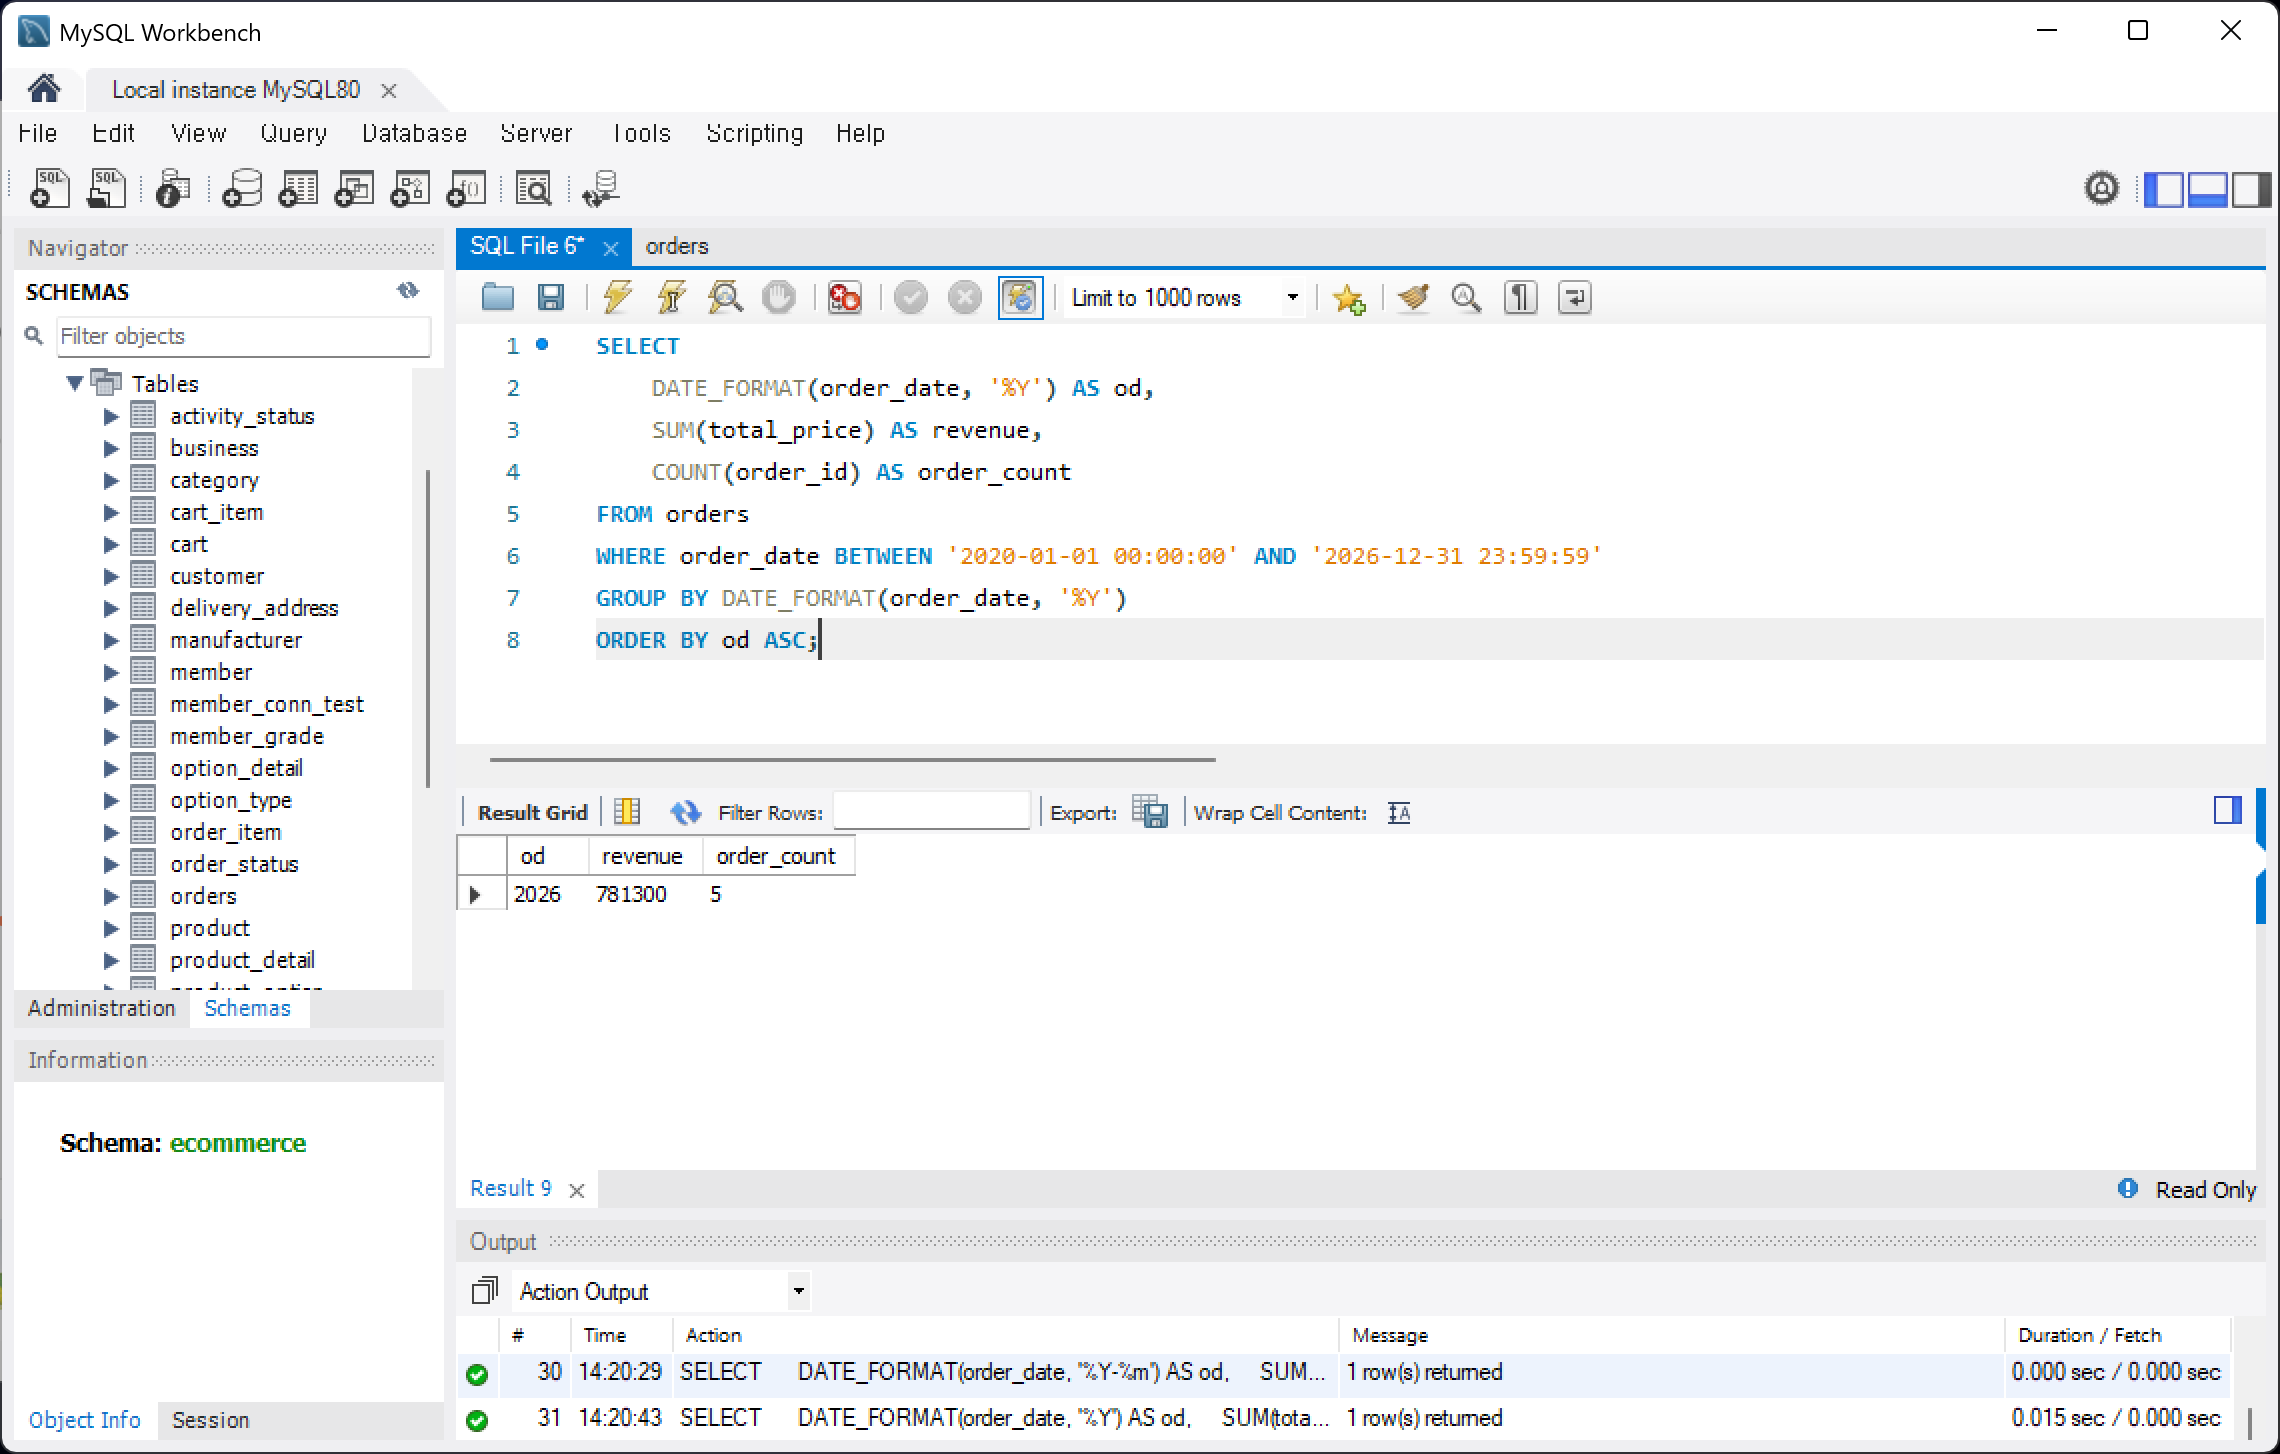
Task: Click the Save script floppy disk icon
Action: click(551, 297)
